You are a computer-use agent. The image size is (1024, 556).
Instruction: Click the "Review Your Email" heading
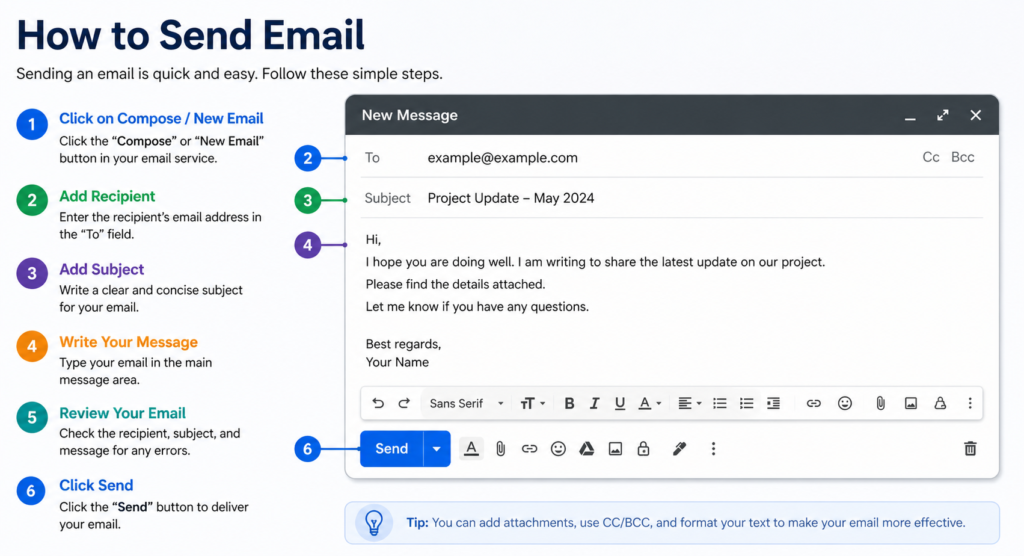(122, 413)
